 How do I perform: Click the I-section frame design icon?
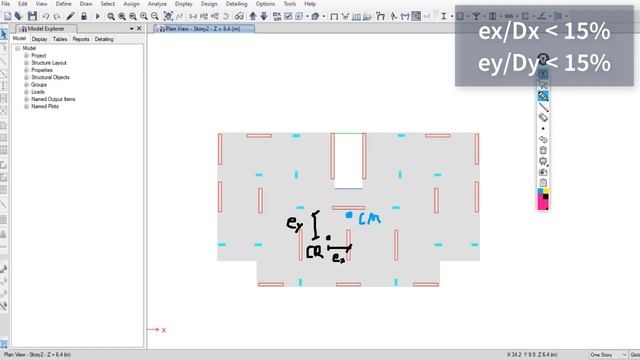point(443,16)
